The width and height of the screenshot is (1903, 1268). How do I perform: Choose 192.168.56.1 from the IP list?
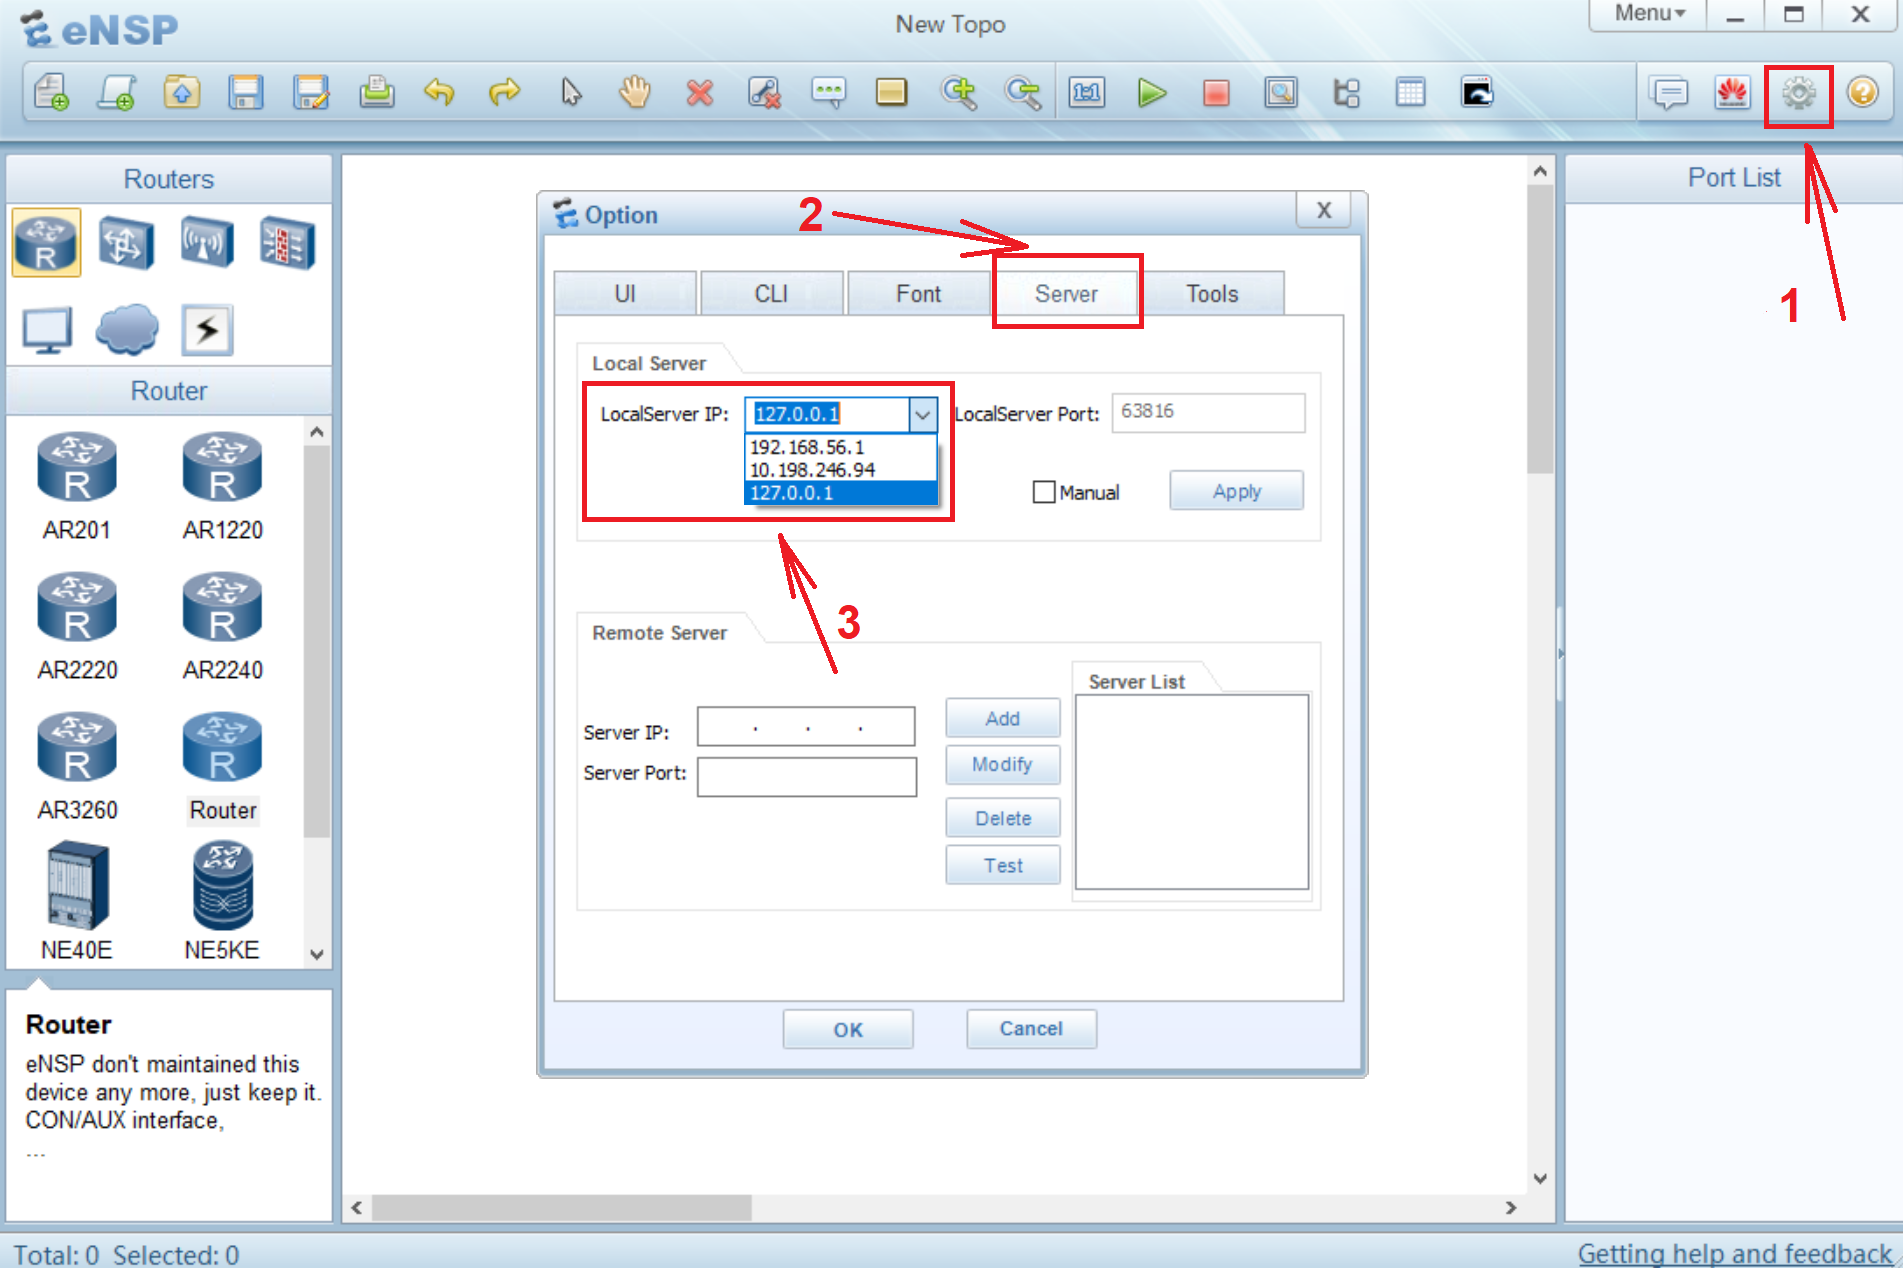[x=841, y=447]
